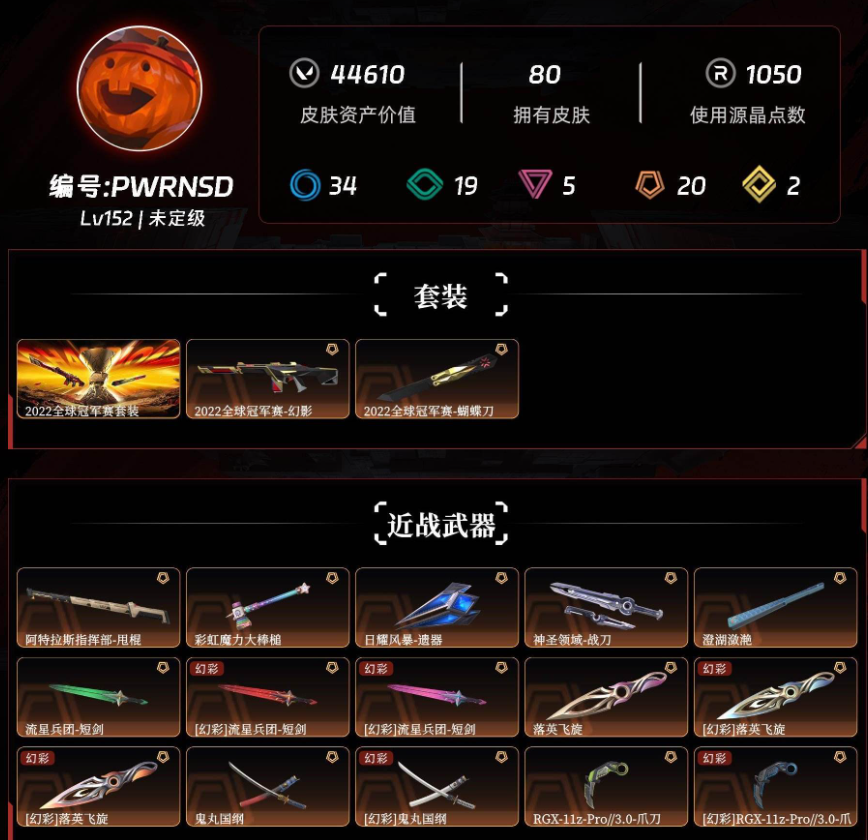Screen dimensions: 868x840
Task: Open the 2022全球冠军赛套装 bundle thumbnail
Action: (99, 379)
